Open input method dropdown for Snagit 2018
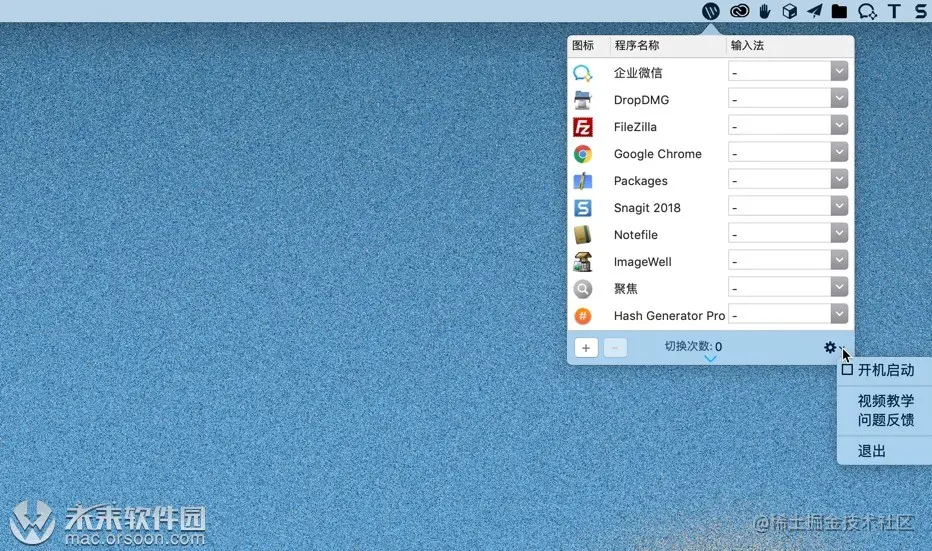 coord(839,206)
